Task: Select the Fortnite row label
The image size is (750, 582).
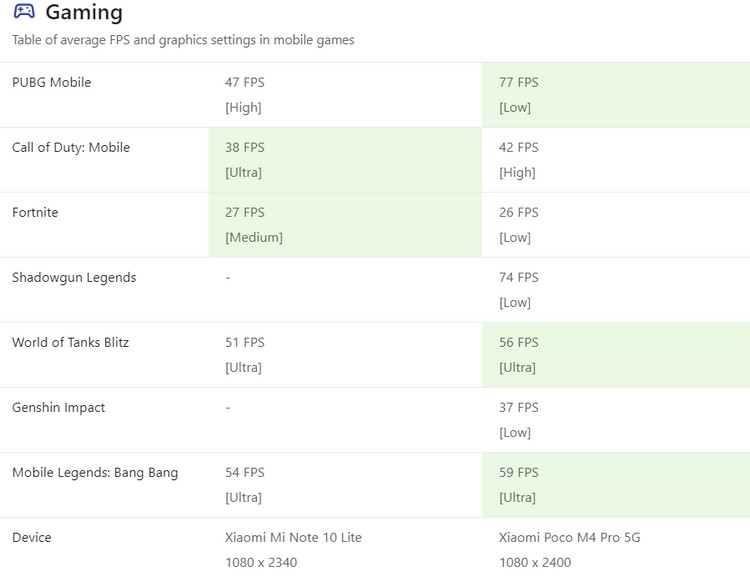Action: point(35,212)
